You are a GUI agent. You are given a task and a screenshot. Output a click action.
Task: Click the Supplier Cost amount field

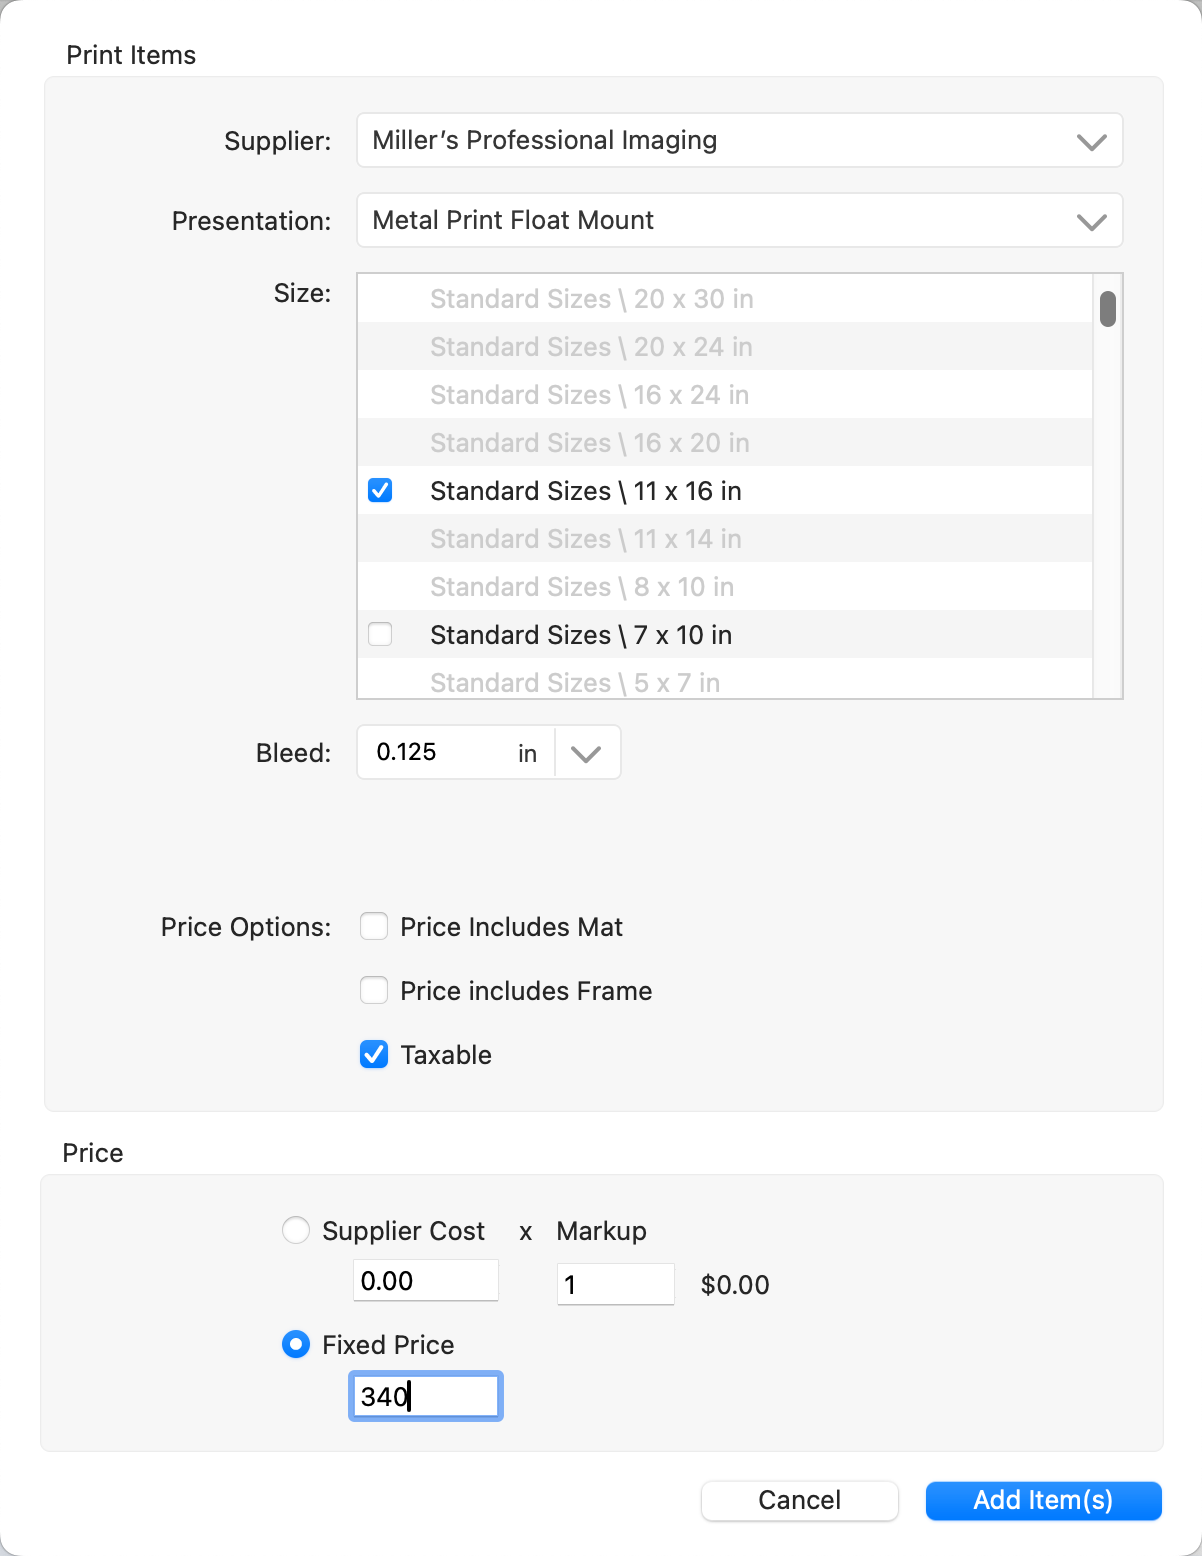click(425, 1281)
